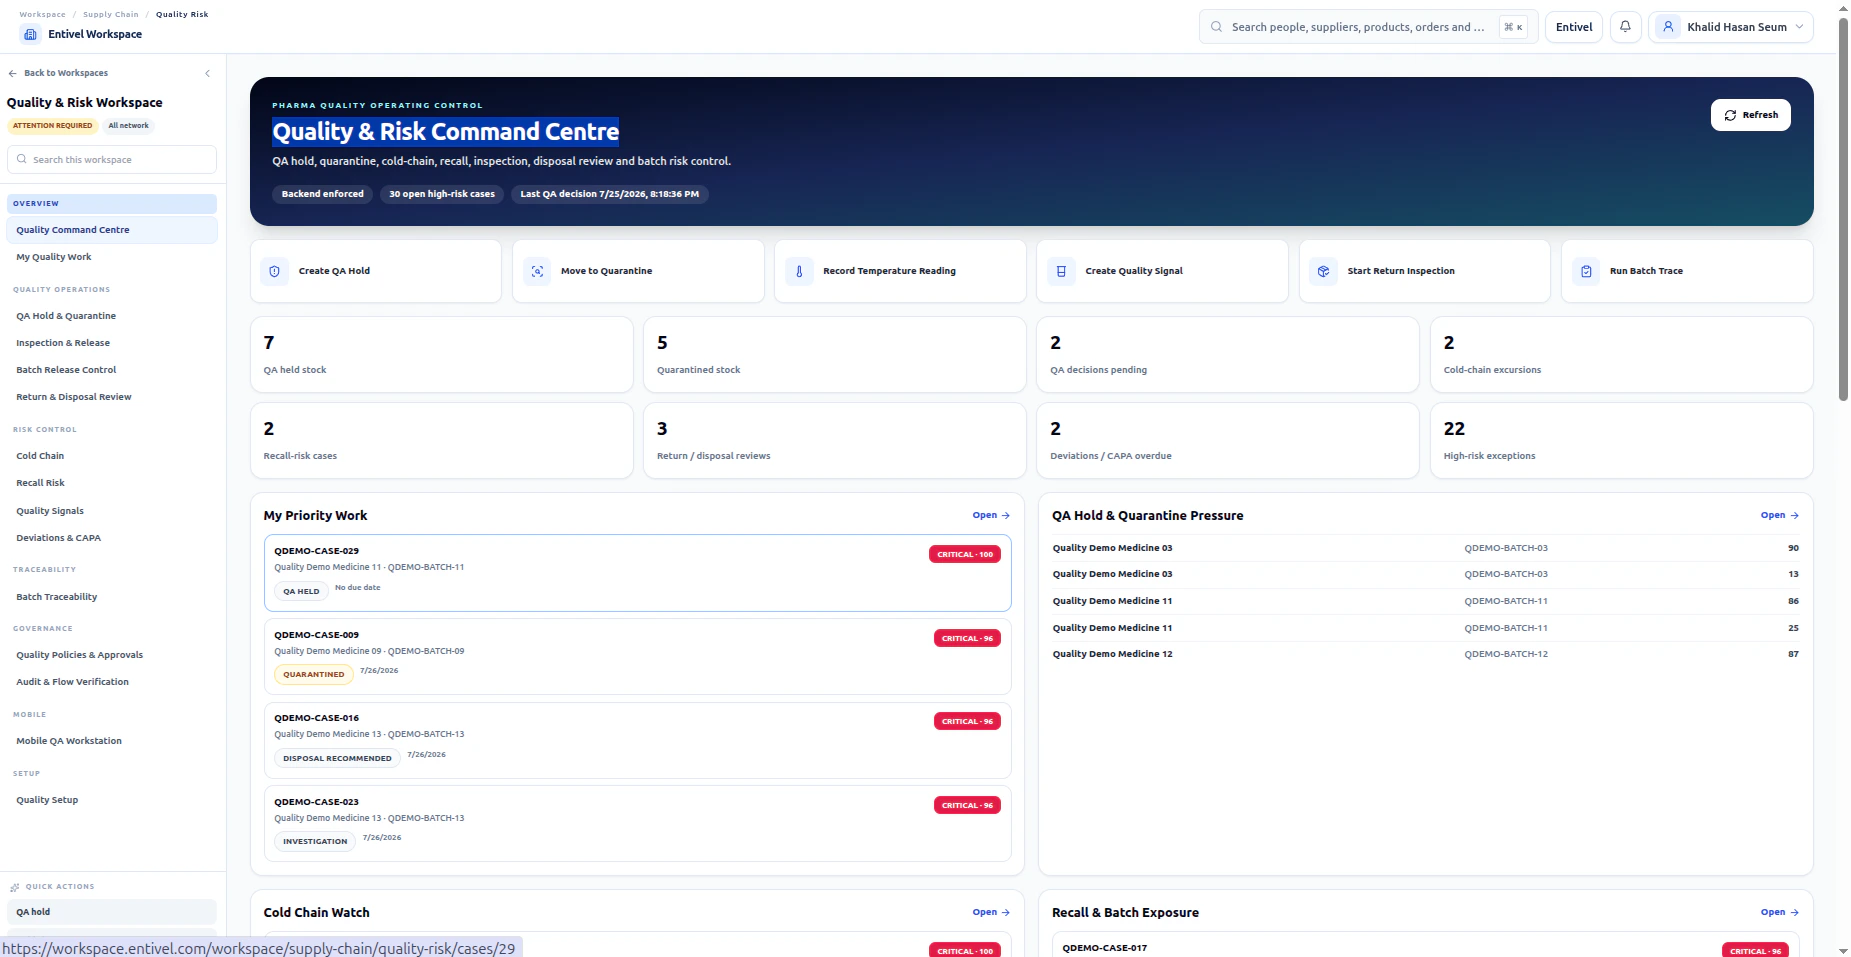This screenshot has width=1851, height=957.
Task: Click the 30 open high-risk cases chip
Action: [x=442, y=194]
